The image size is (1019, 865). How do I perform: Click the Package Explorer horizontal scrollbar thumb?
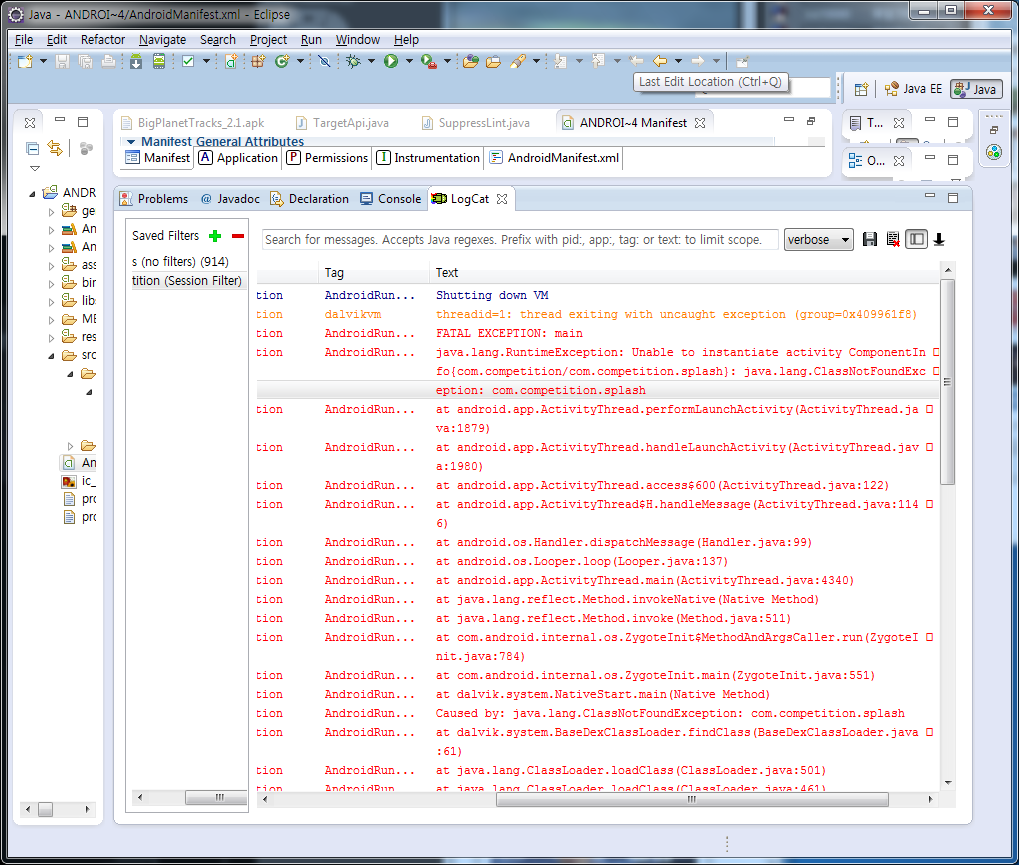point(45,810)
